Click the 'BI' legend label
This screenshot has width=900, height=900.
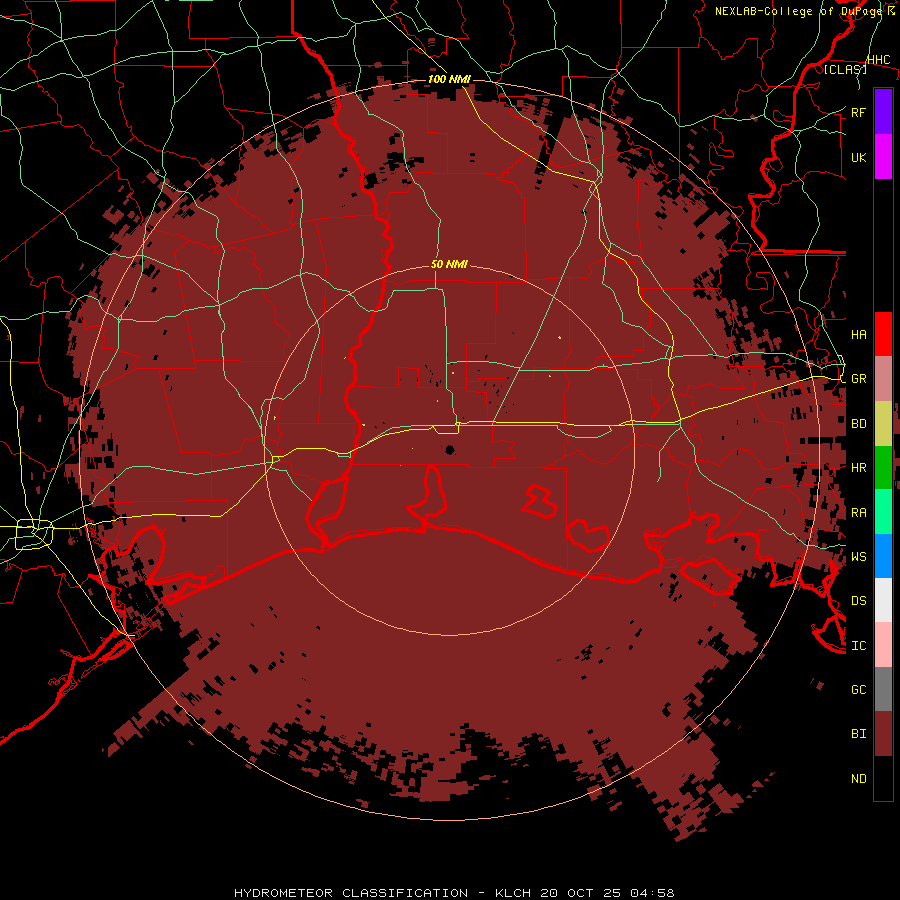click(859, 734)
